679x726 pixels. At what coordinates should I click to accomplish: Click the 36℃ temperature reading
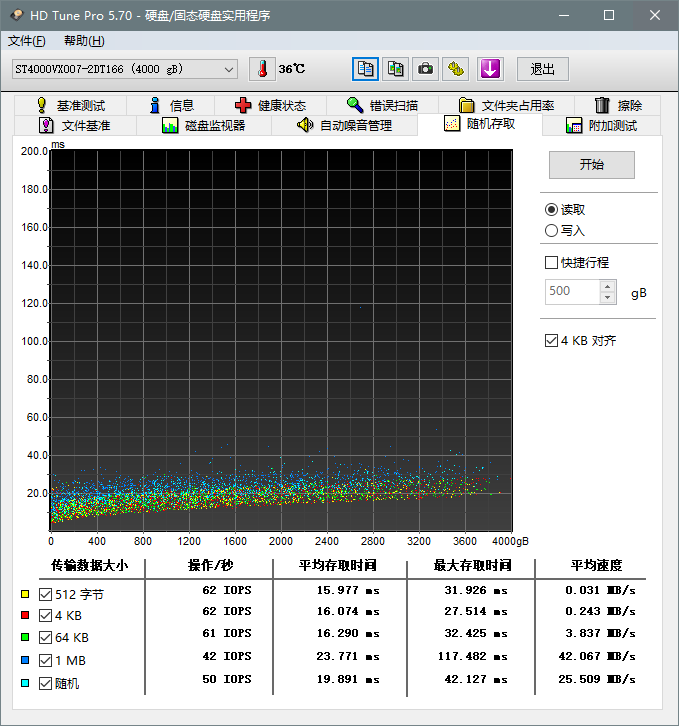(292, 69)
